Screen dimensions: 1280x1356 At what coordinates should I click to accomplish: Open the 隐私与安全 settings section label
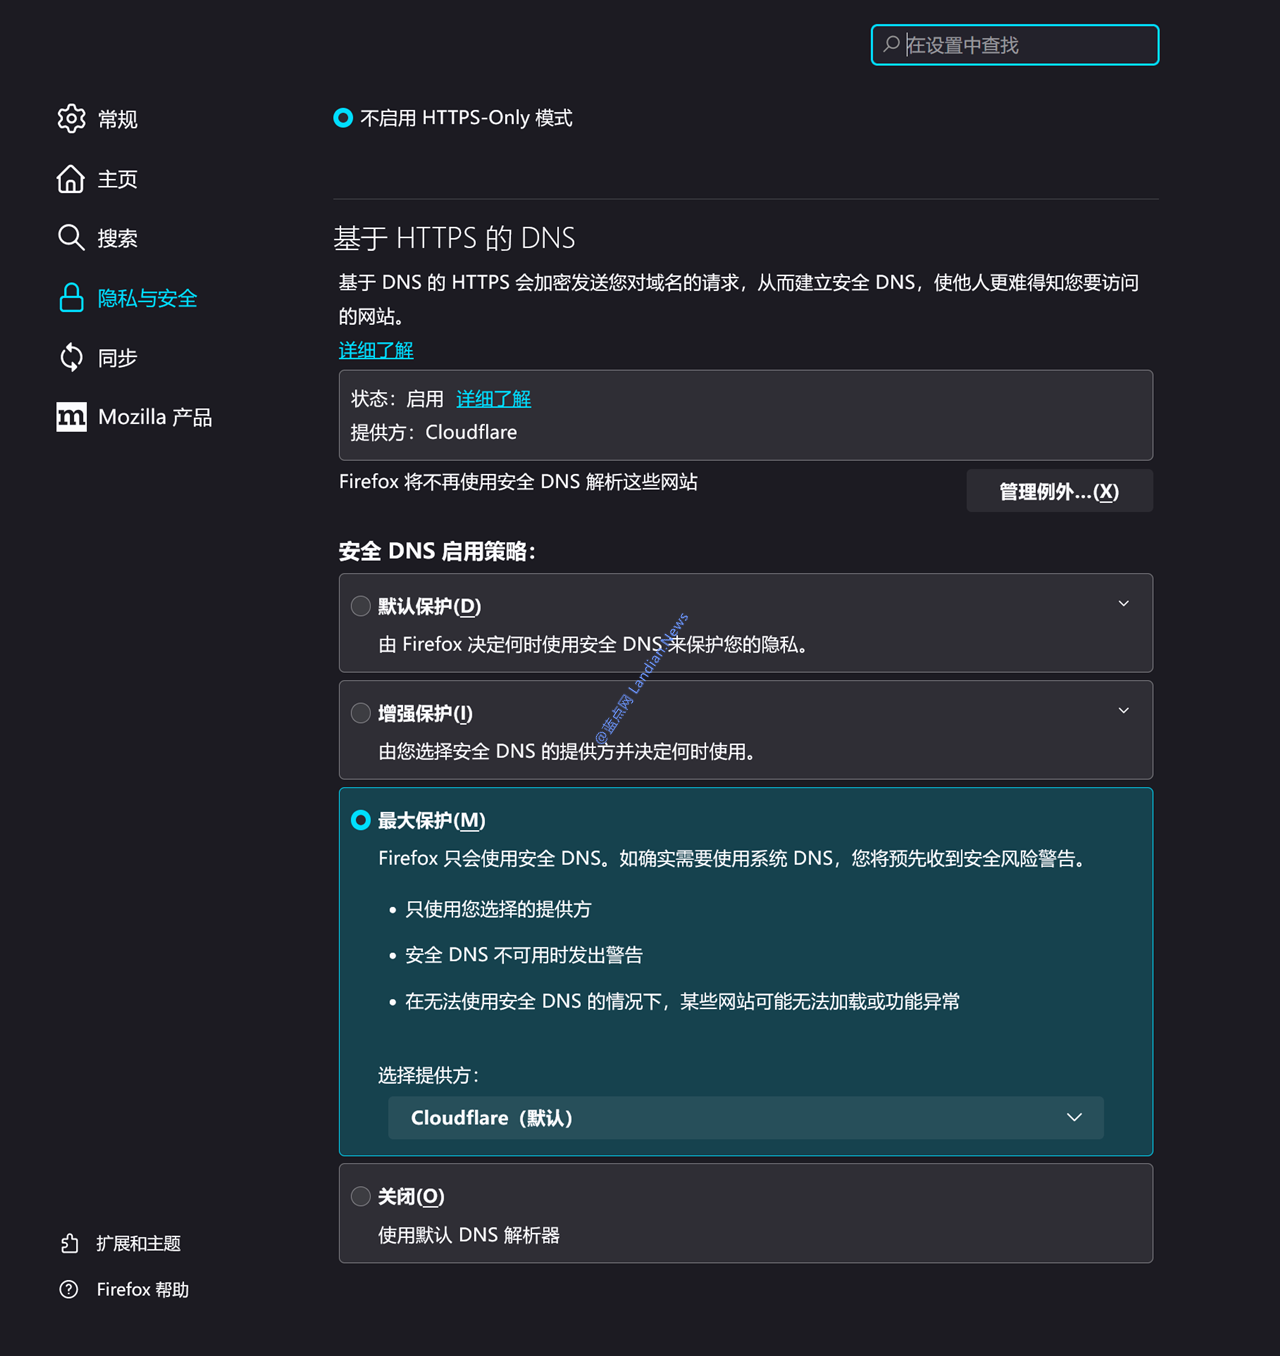(147, 298)
